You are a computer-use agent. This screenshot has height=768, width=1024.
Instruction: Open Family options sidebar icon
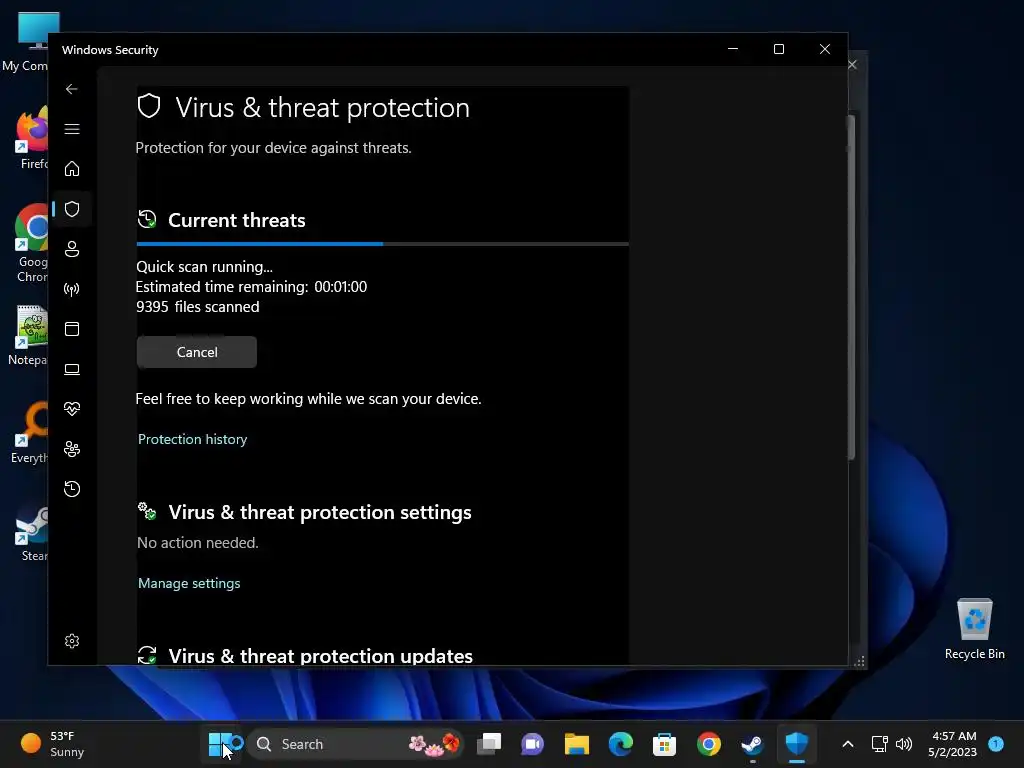(x=72, y=449)
